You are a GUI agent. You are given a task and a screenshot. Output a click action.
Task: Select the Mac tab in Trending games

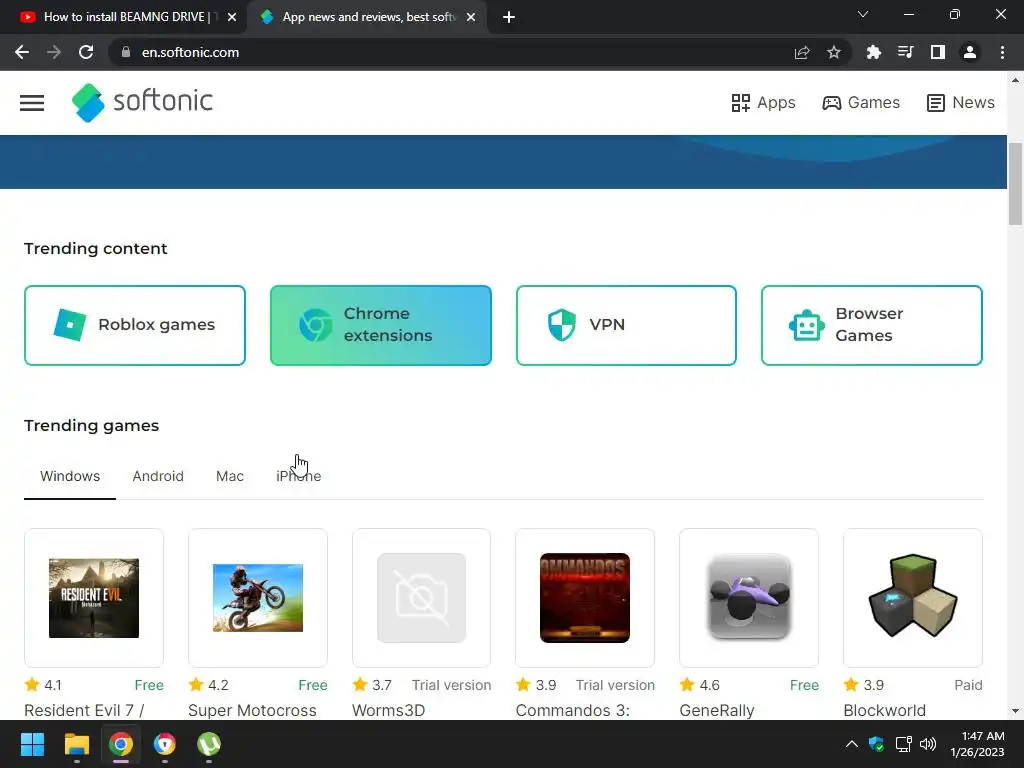pyautogui.click(x=230, y=476)
